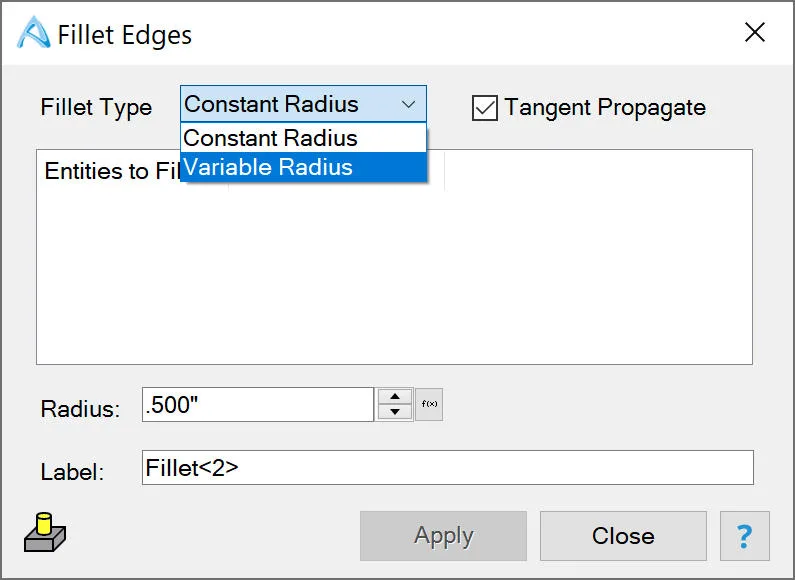Viewport: 795px width, 580px height.
Task: Choose Constant Radius in the dropdown list
Action: 303,138
